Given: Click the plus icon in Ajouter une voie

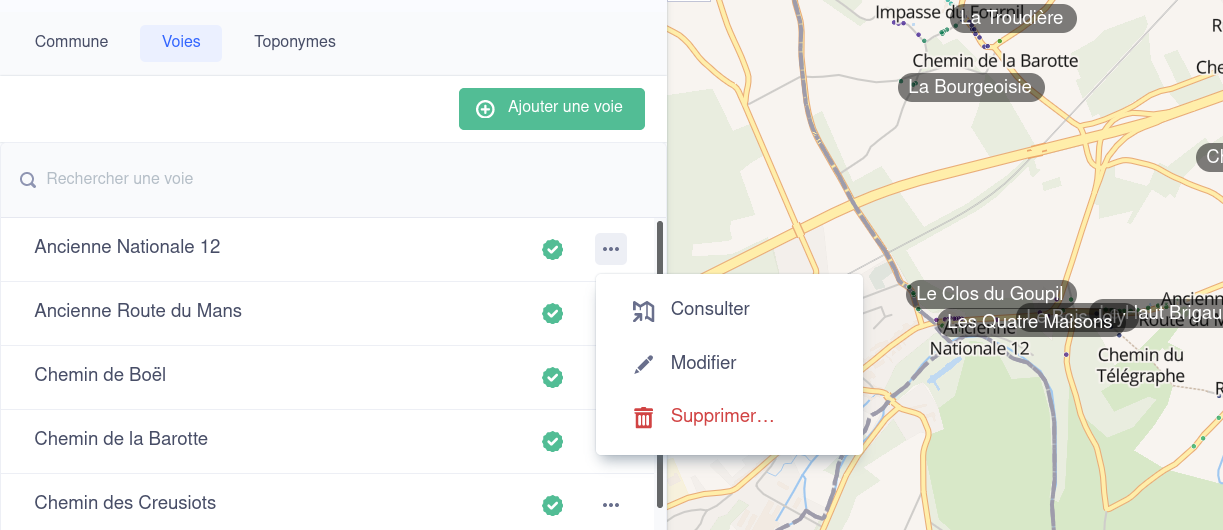Looking at the screenshot, I should pyautogui.click(x=485, y=109).
